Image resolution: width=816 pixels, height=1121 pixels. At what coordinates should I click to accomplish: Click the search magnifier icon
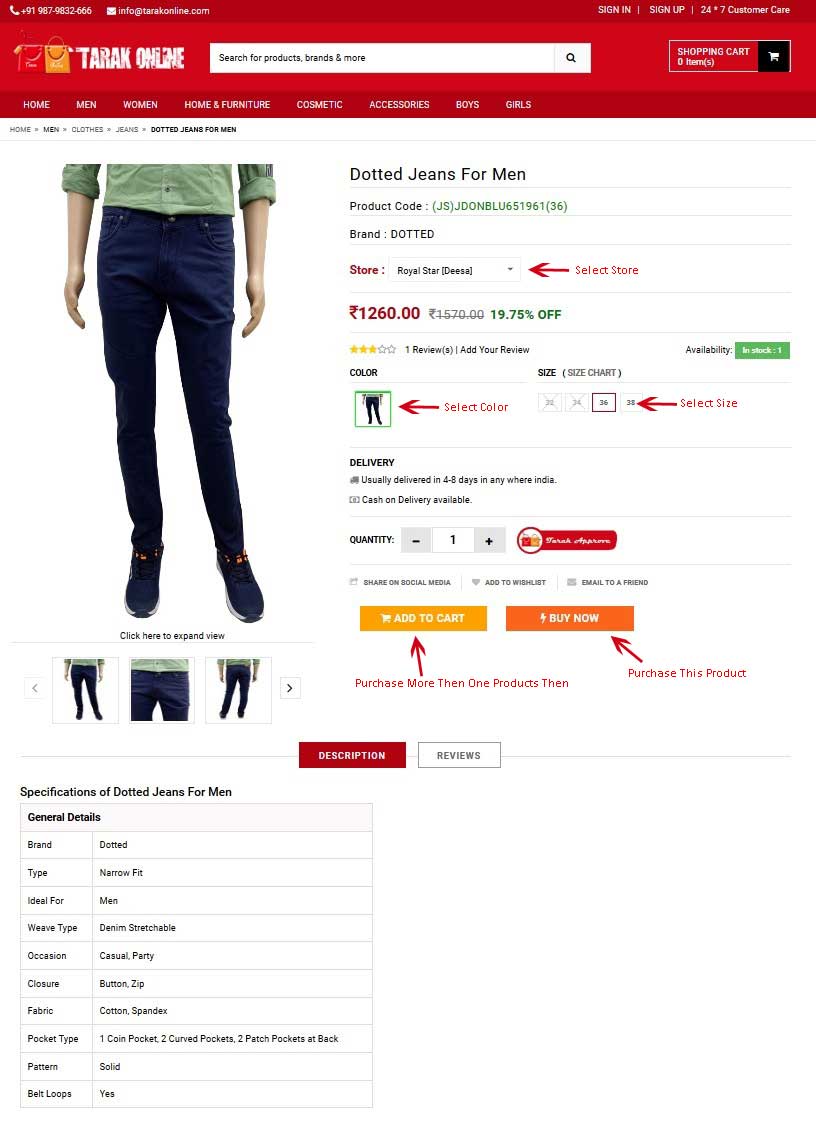click(571, 58)
